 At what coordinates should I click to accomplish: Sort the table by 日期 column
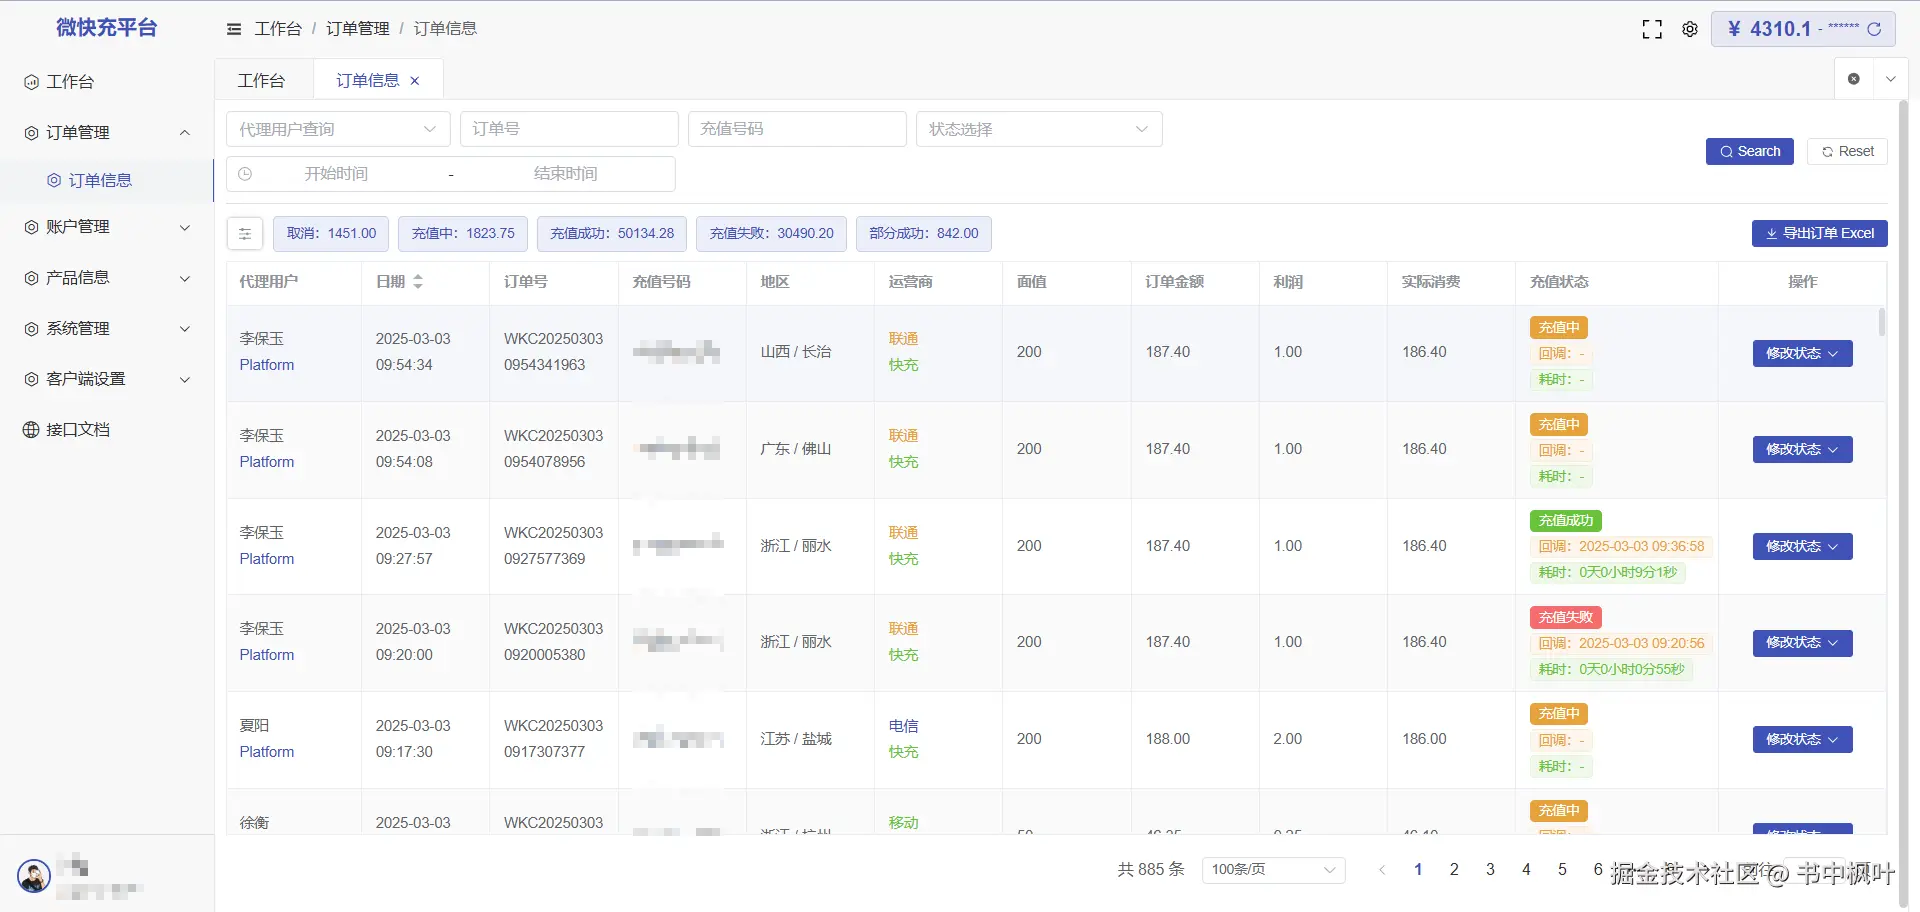tap(418, 282)
